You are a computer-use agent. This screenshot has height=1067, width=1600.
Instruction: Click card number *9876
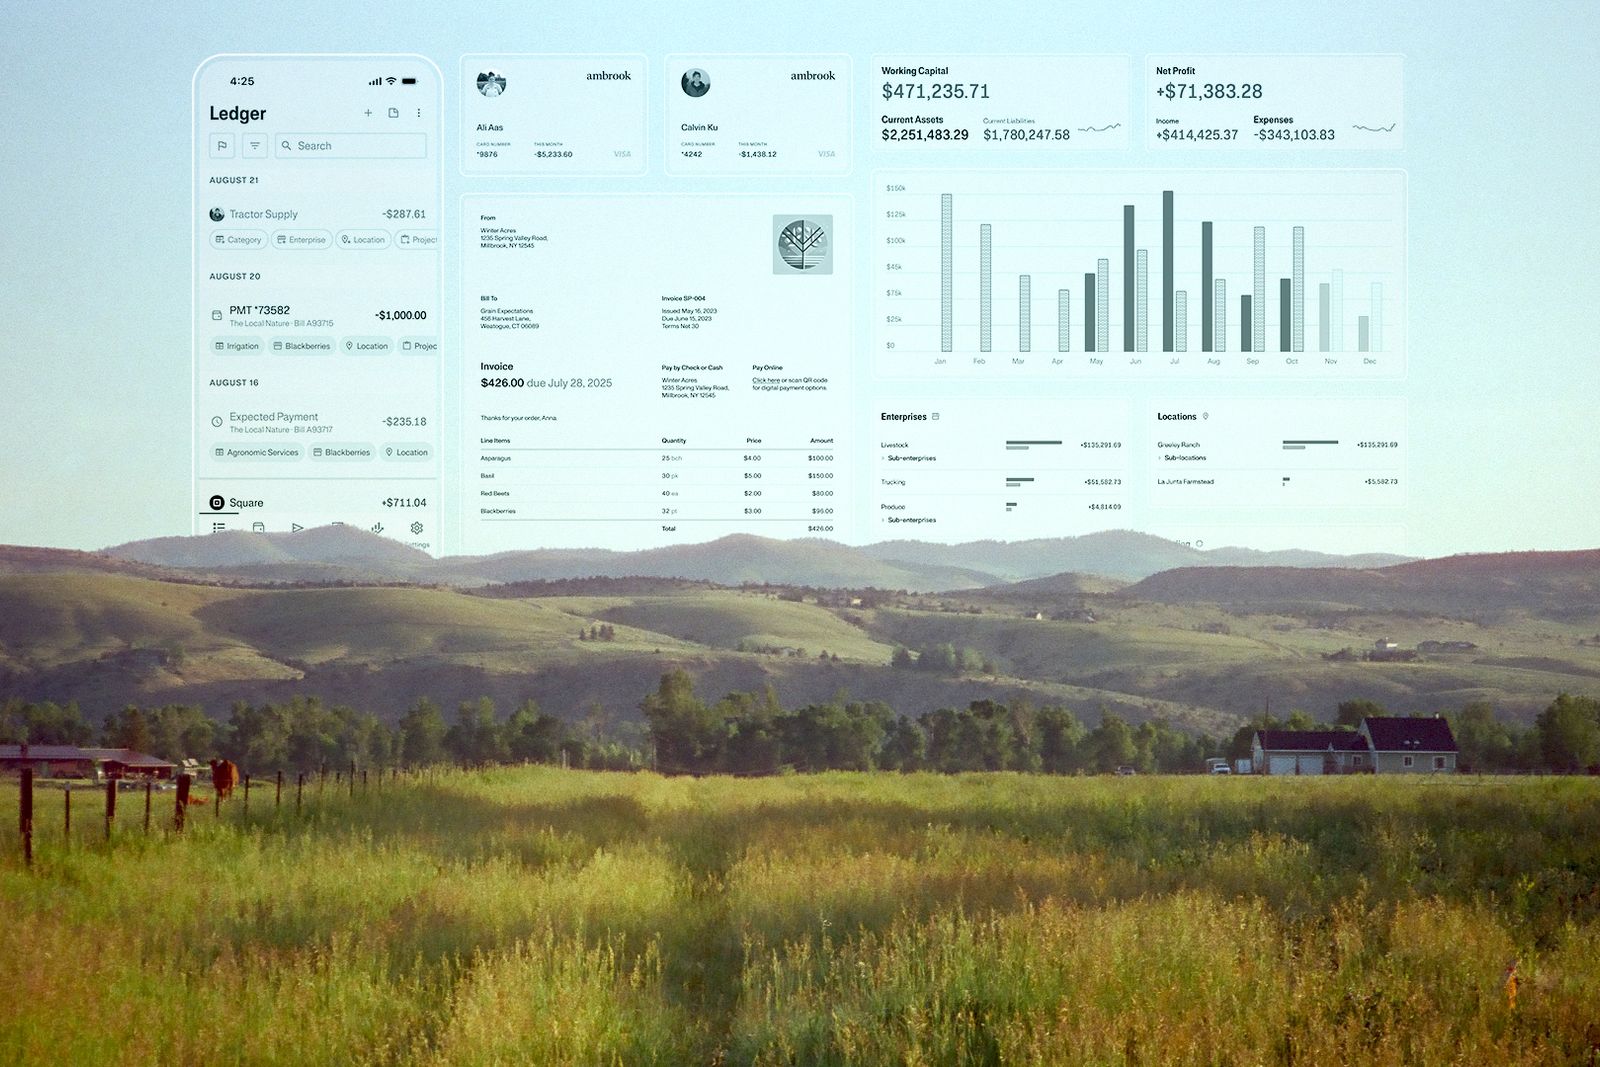(487, 154)
